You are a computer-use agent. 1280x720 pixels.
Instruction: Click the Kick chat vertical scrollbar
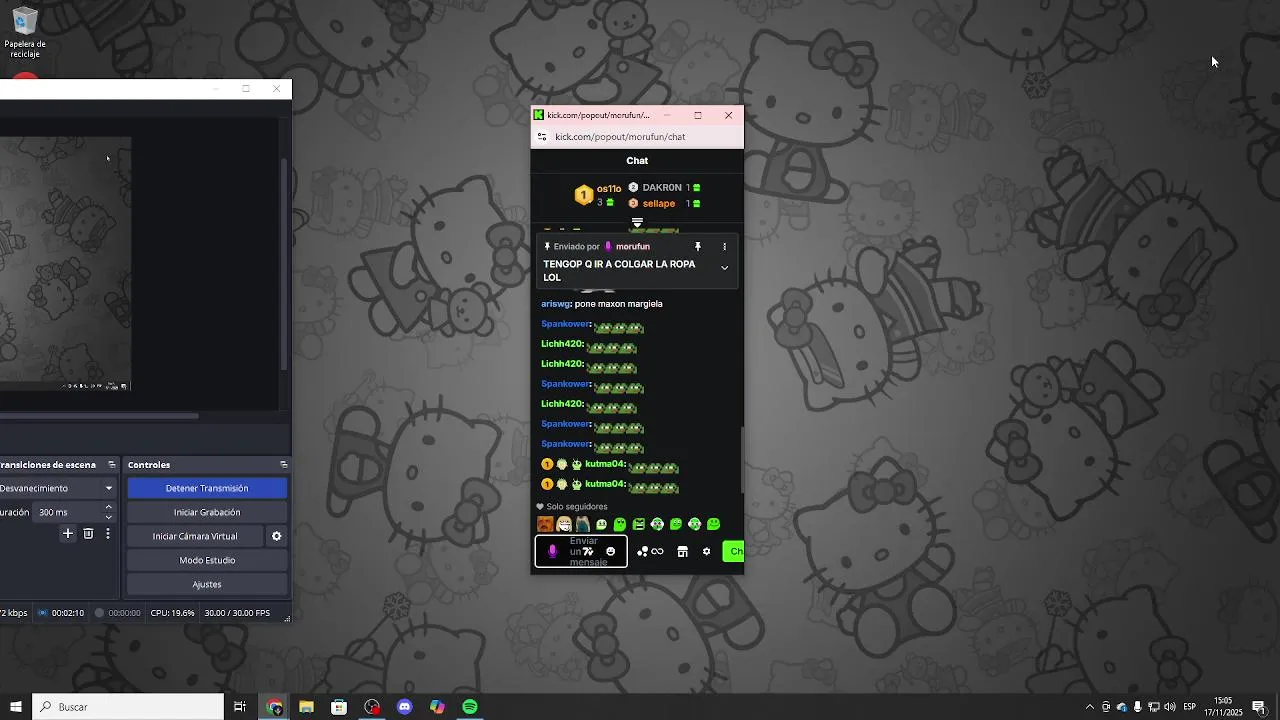(741, 460)
